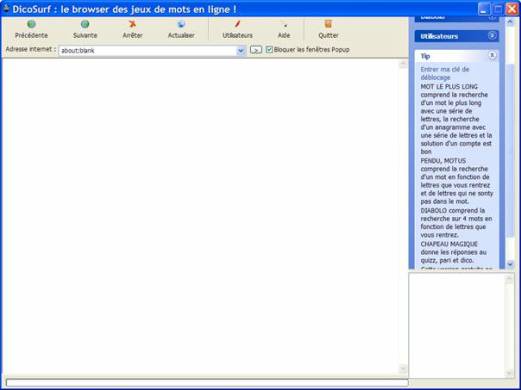Go back with the Précédente icon
Viewport: 521px width, 390px height.
(31, 24)
